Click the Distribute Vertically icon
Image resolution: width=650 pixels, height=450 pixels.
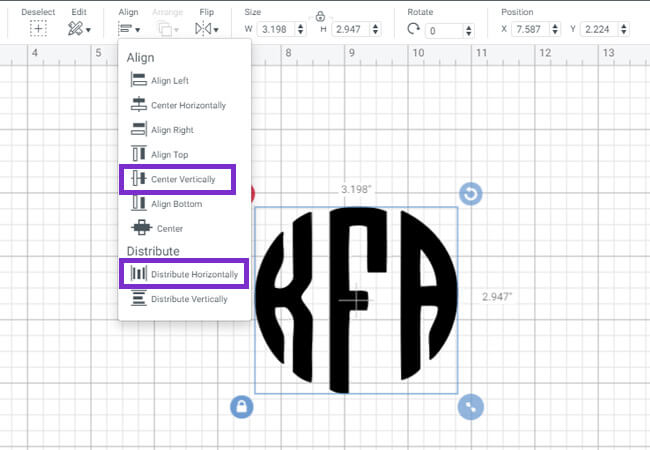coord(138,298)
